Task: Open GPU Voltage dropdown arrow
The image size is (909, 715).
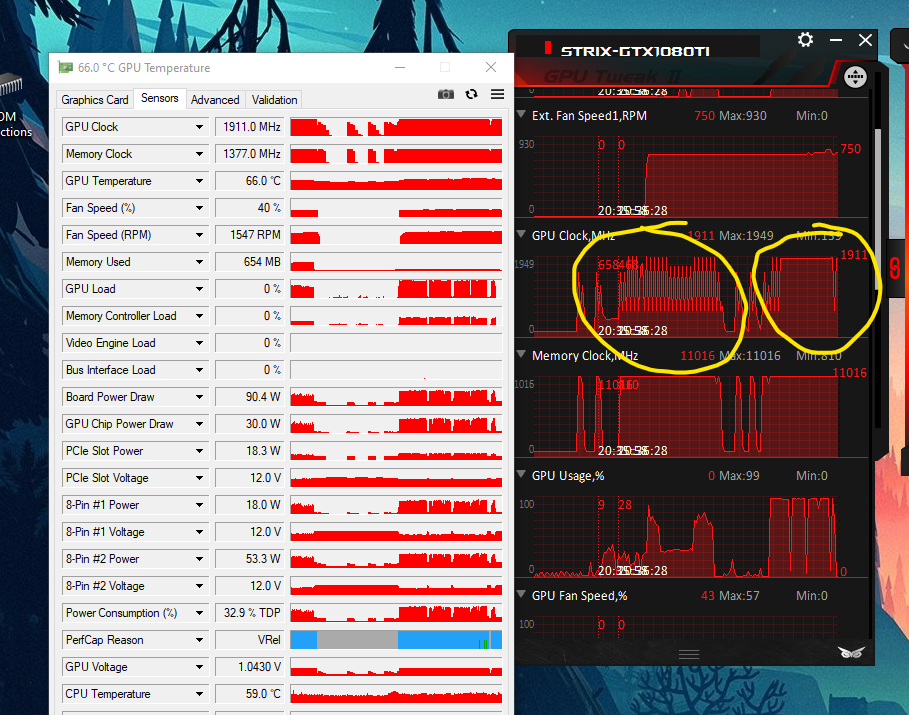Action: click(199, 667)
